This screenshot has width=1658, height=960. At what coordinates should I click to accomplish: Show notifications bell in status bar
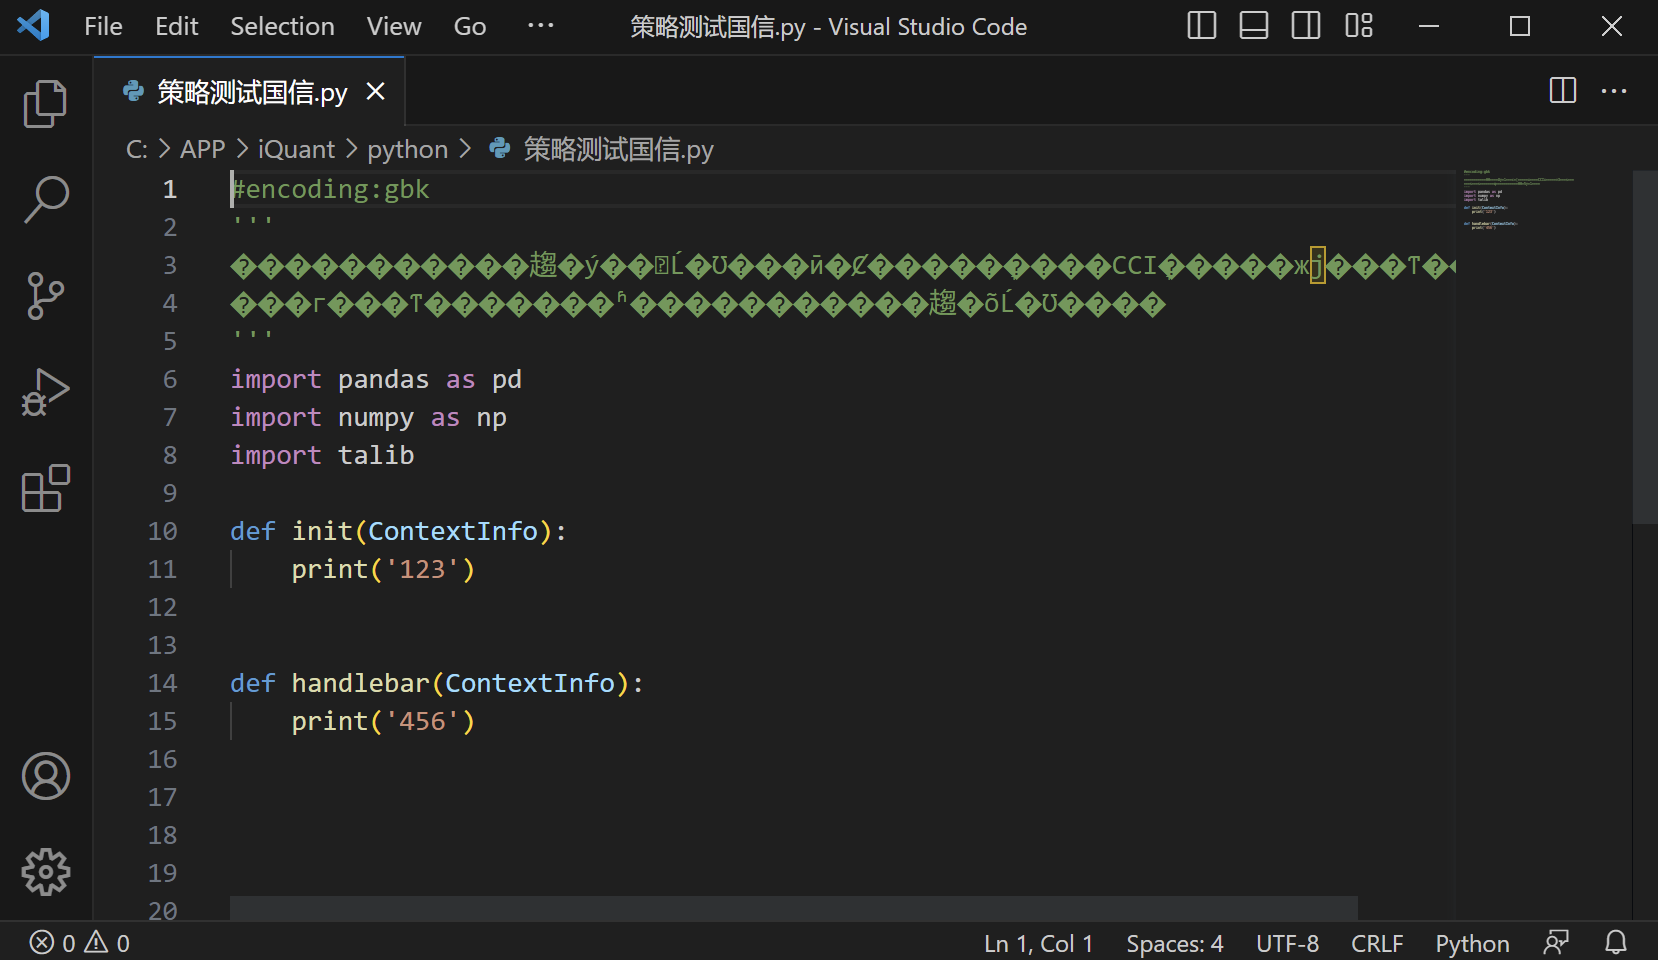1616,943
